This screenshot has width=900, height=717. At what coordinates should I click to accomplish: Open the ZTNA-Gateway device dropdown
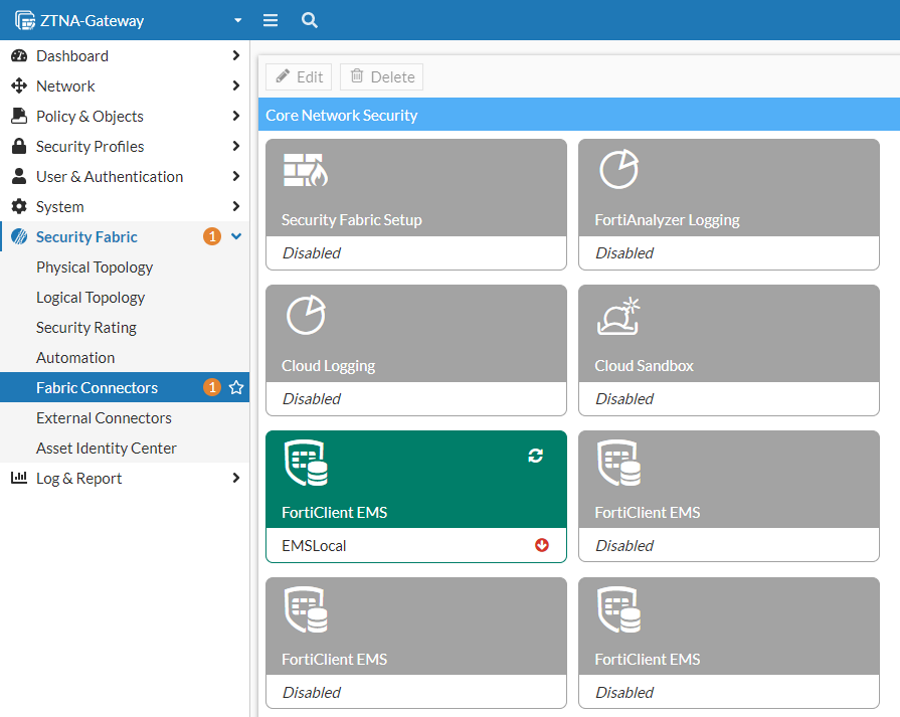(236, 19)
